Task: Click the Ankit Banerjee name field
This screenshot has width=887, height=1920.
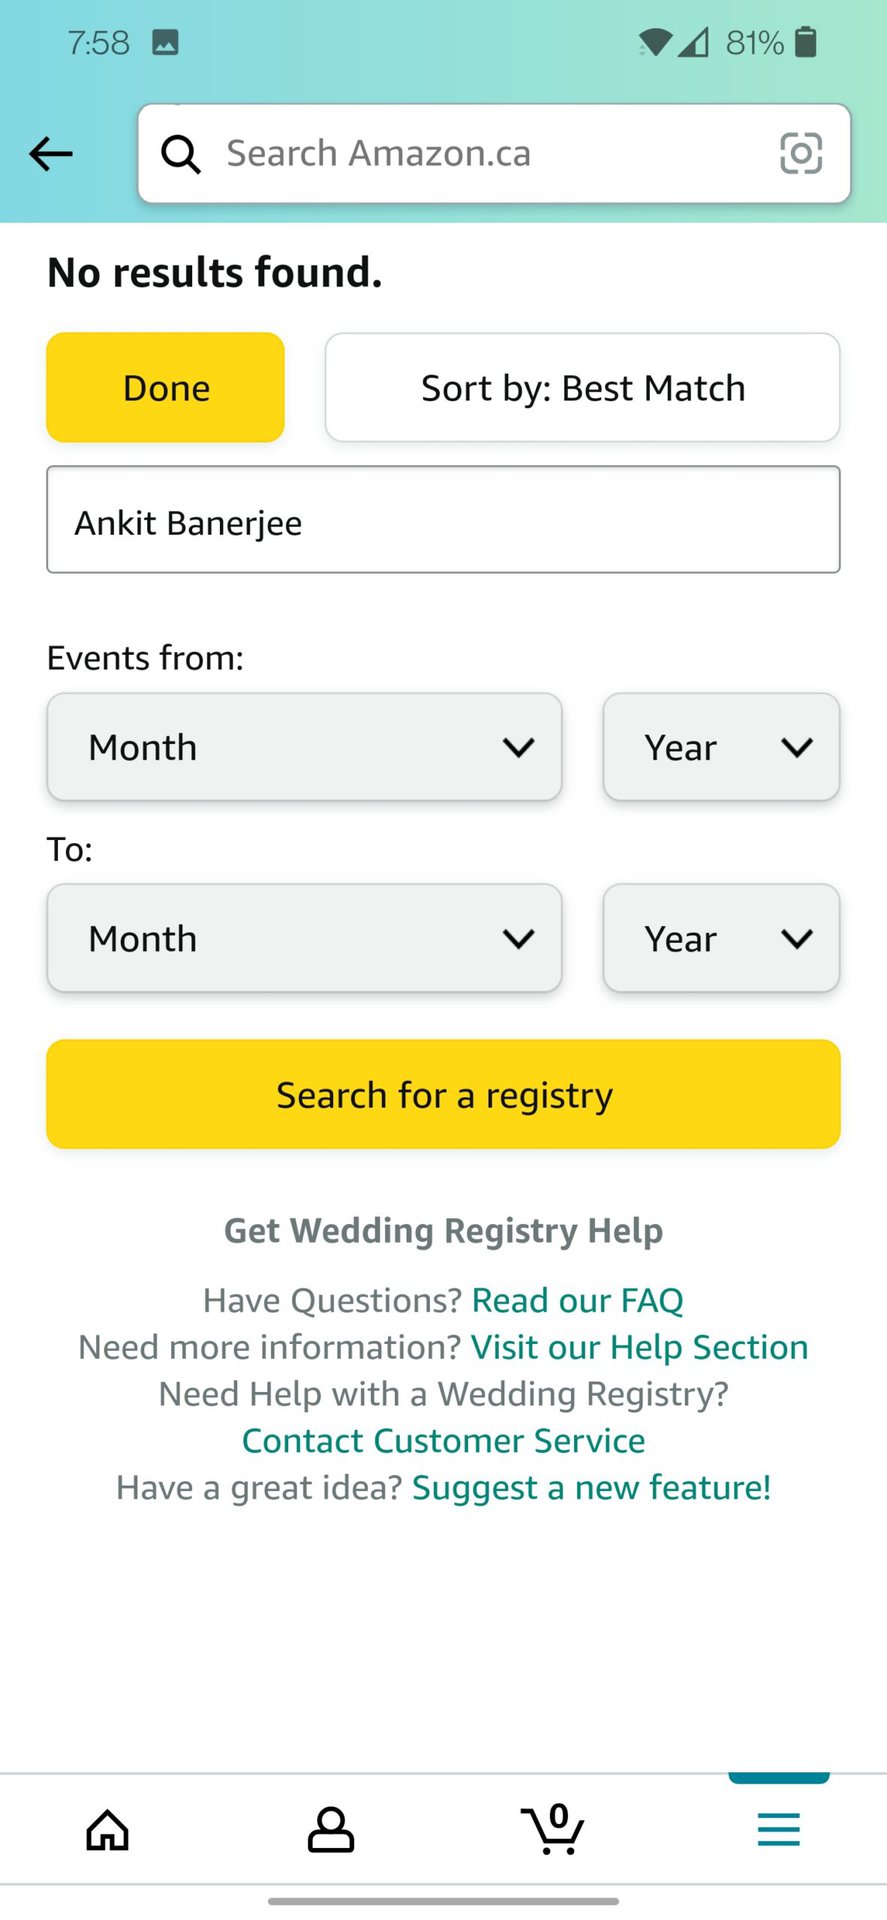Action: (x=443, y=520)
